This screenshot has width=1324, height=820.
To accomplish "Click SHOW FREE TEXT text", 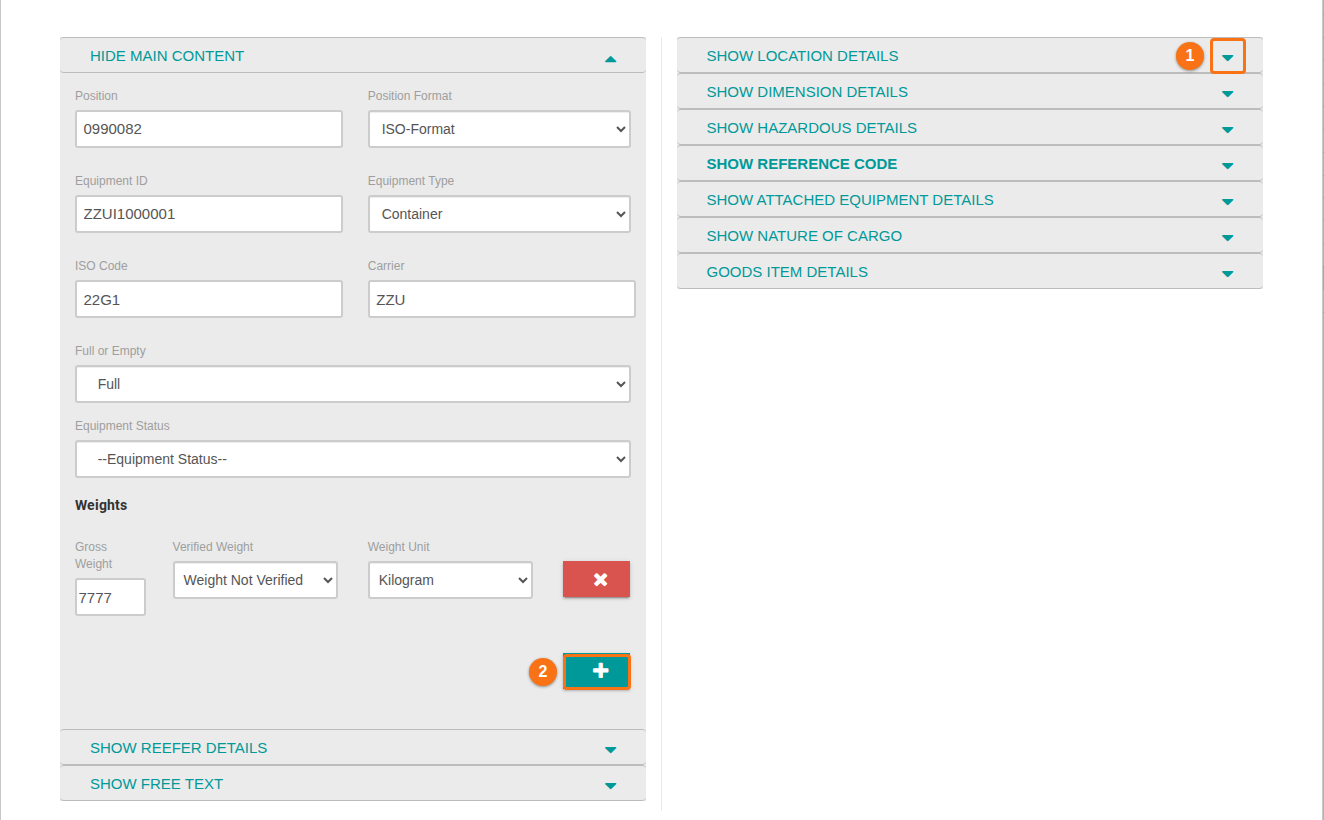I will click(157, 784).
